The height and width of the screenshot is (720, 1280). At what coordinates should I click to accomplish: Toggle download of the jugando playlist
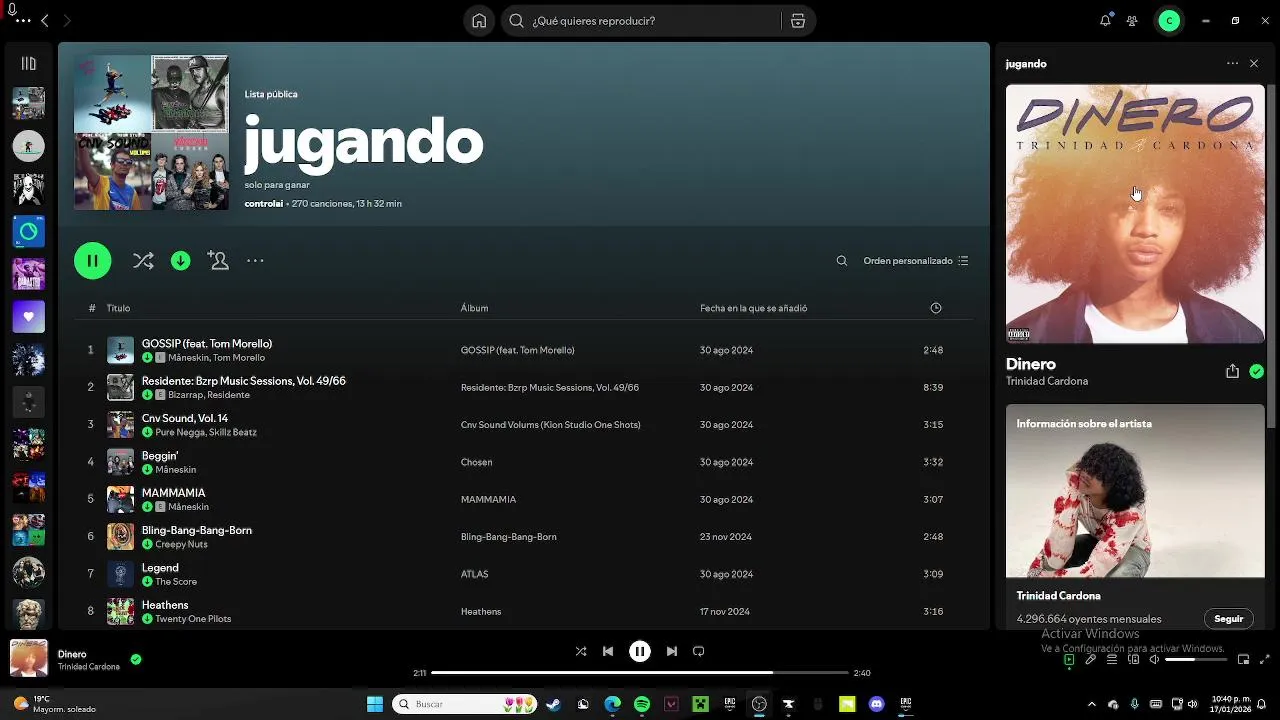pyautogui.click(x=180, y=261)
